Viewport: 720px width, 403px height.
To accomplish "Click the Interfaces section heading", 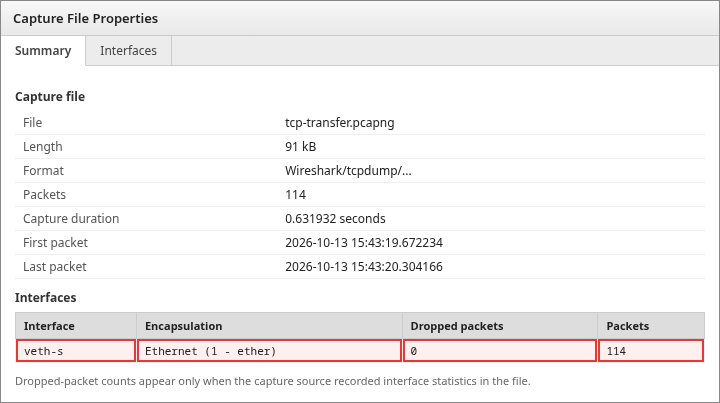I will (45, 298).
